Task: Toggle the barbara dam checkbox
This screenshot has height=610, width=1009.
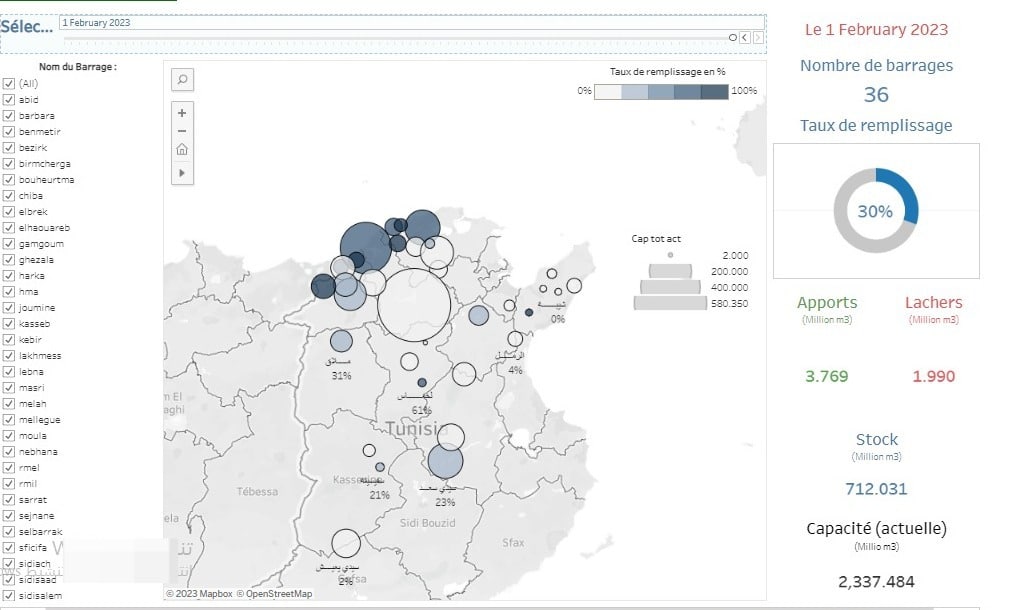Action: [x=9, y=116]
